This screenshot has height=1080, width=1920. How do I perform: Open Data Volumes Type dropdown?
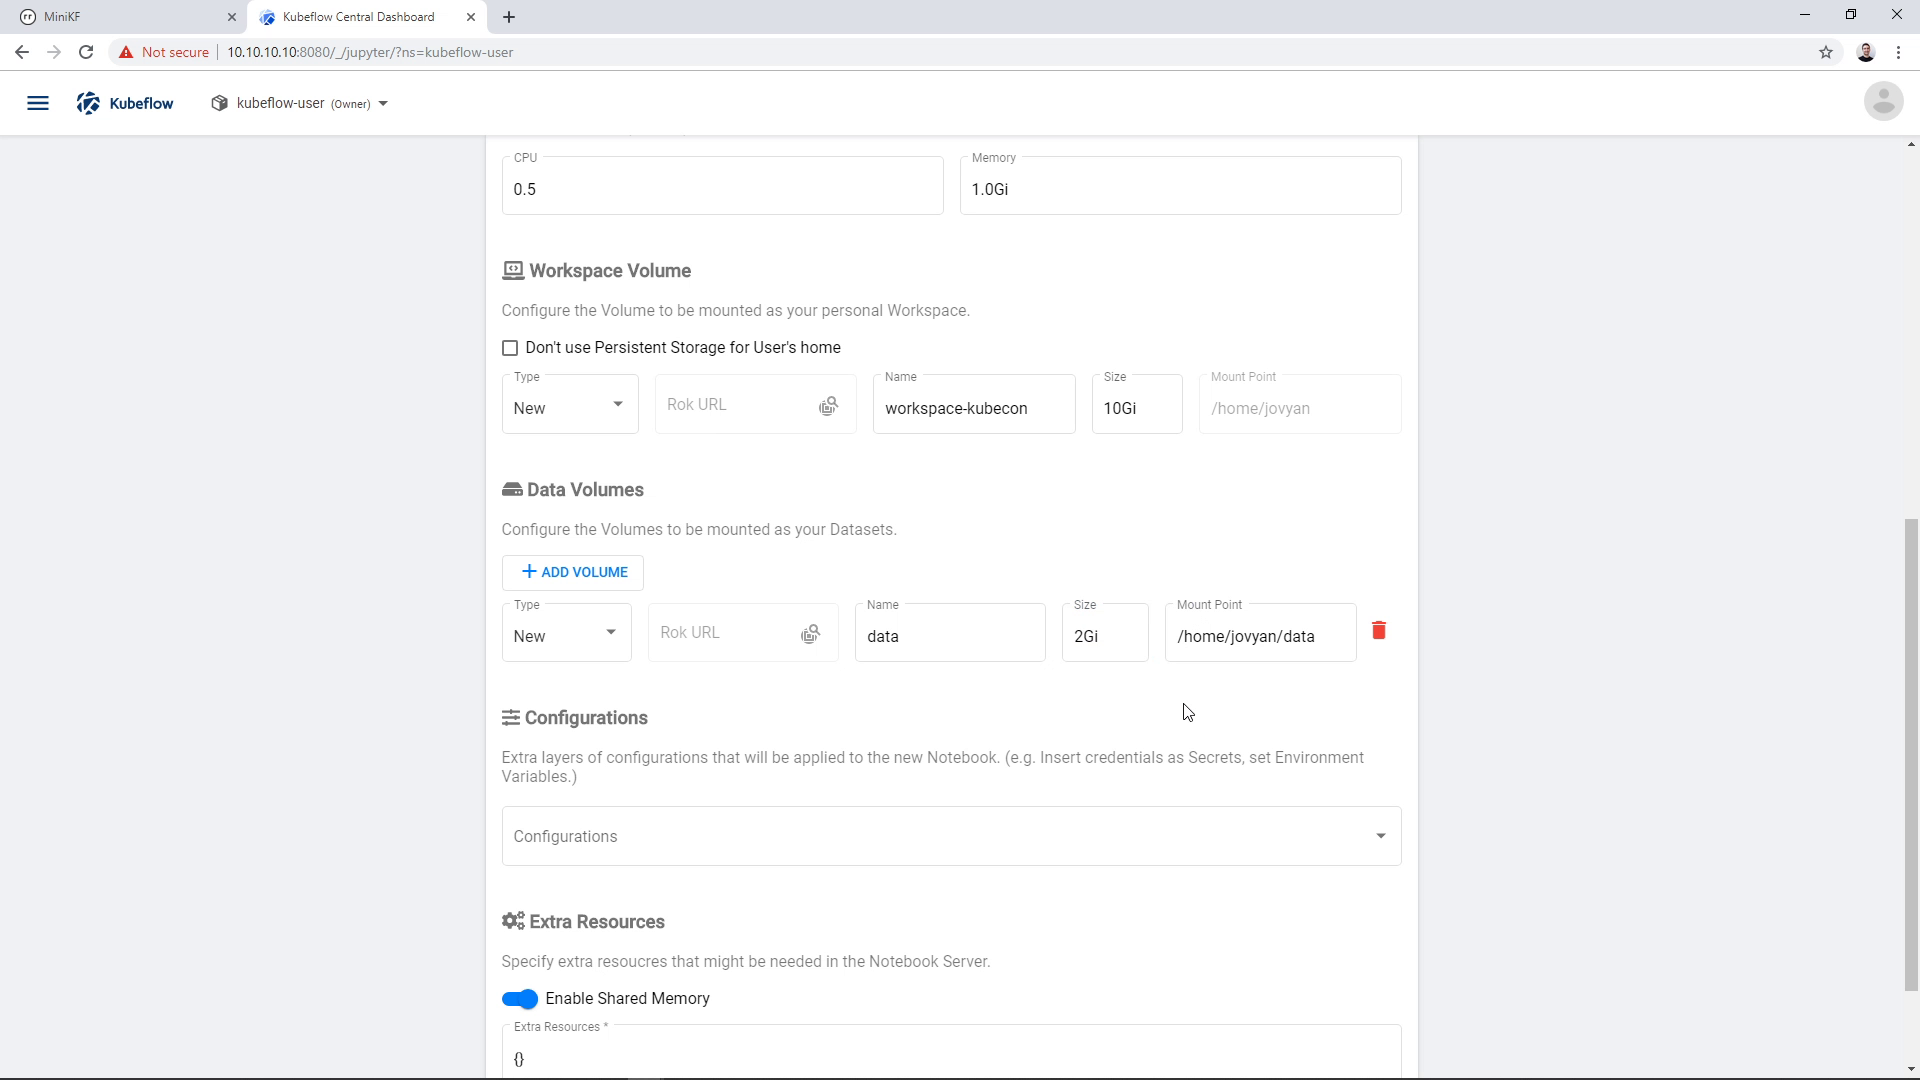pyautogui.click(x=566, y=632)
